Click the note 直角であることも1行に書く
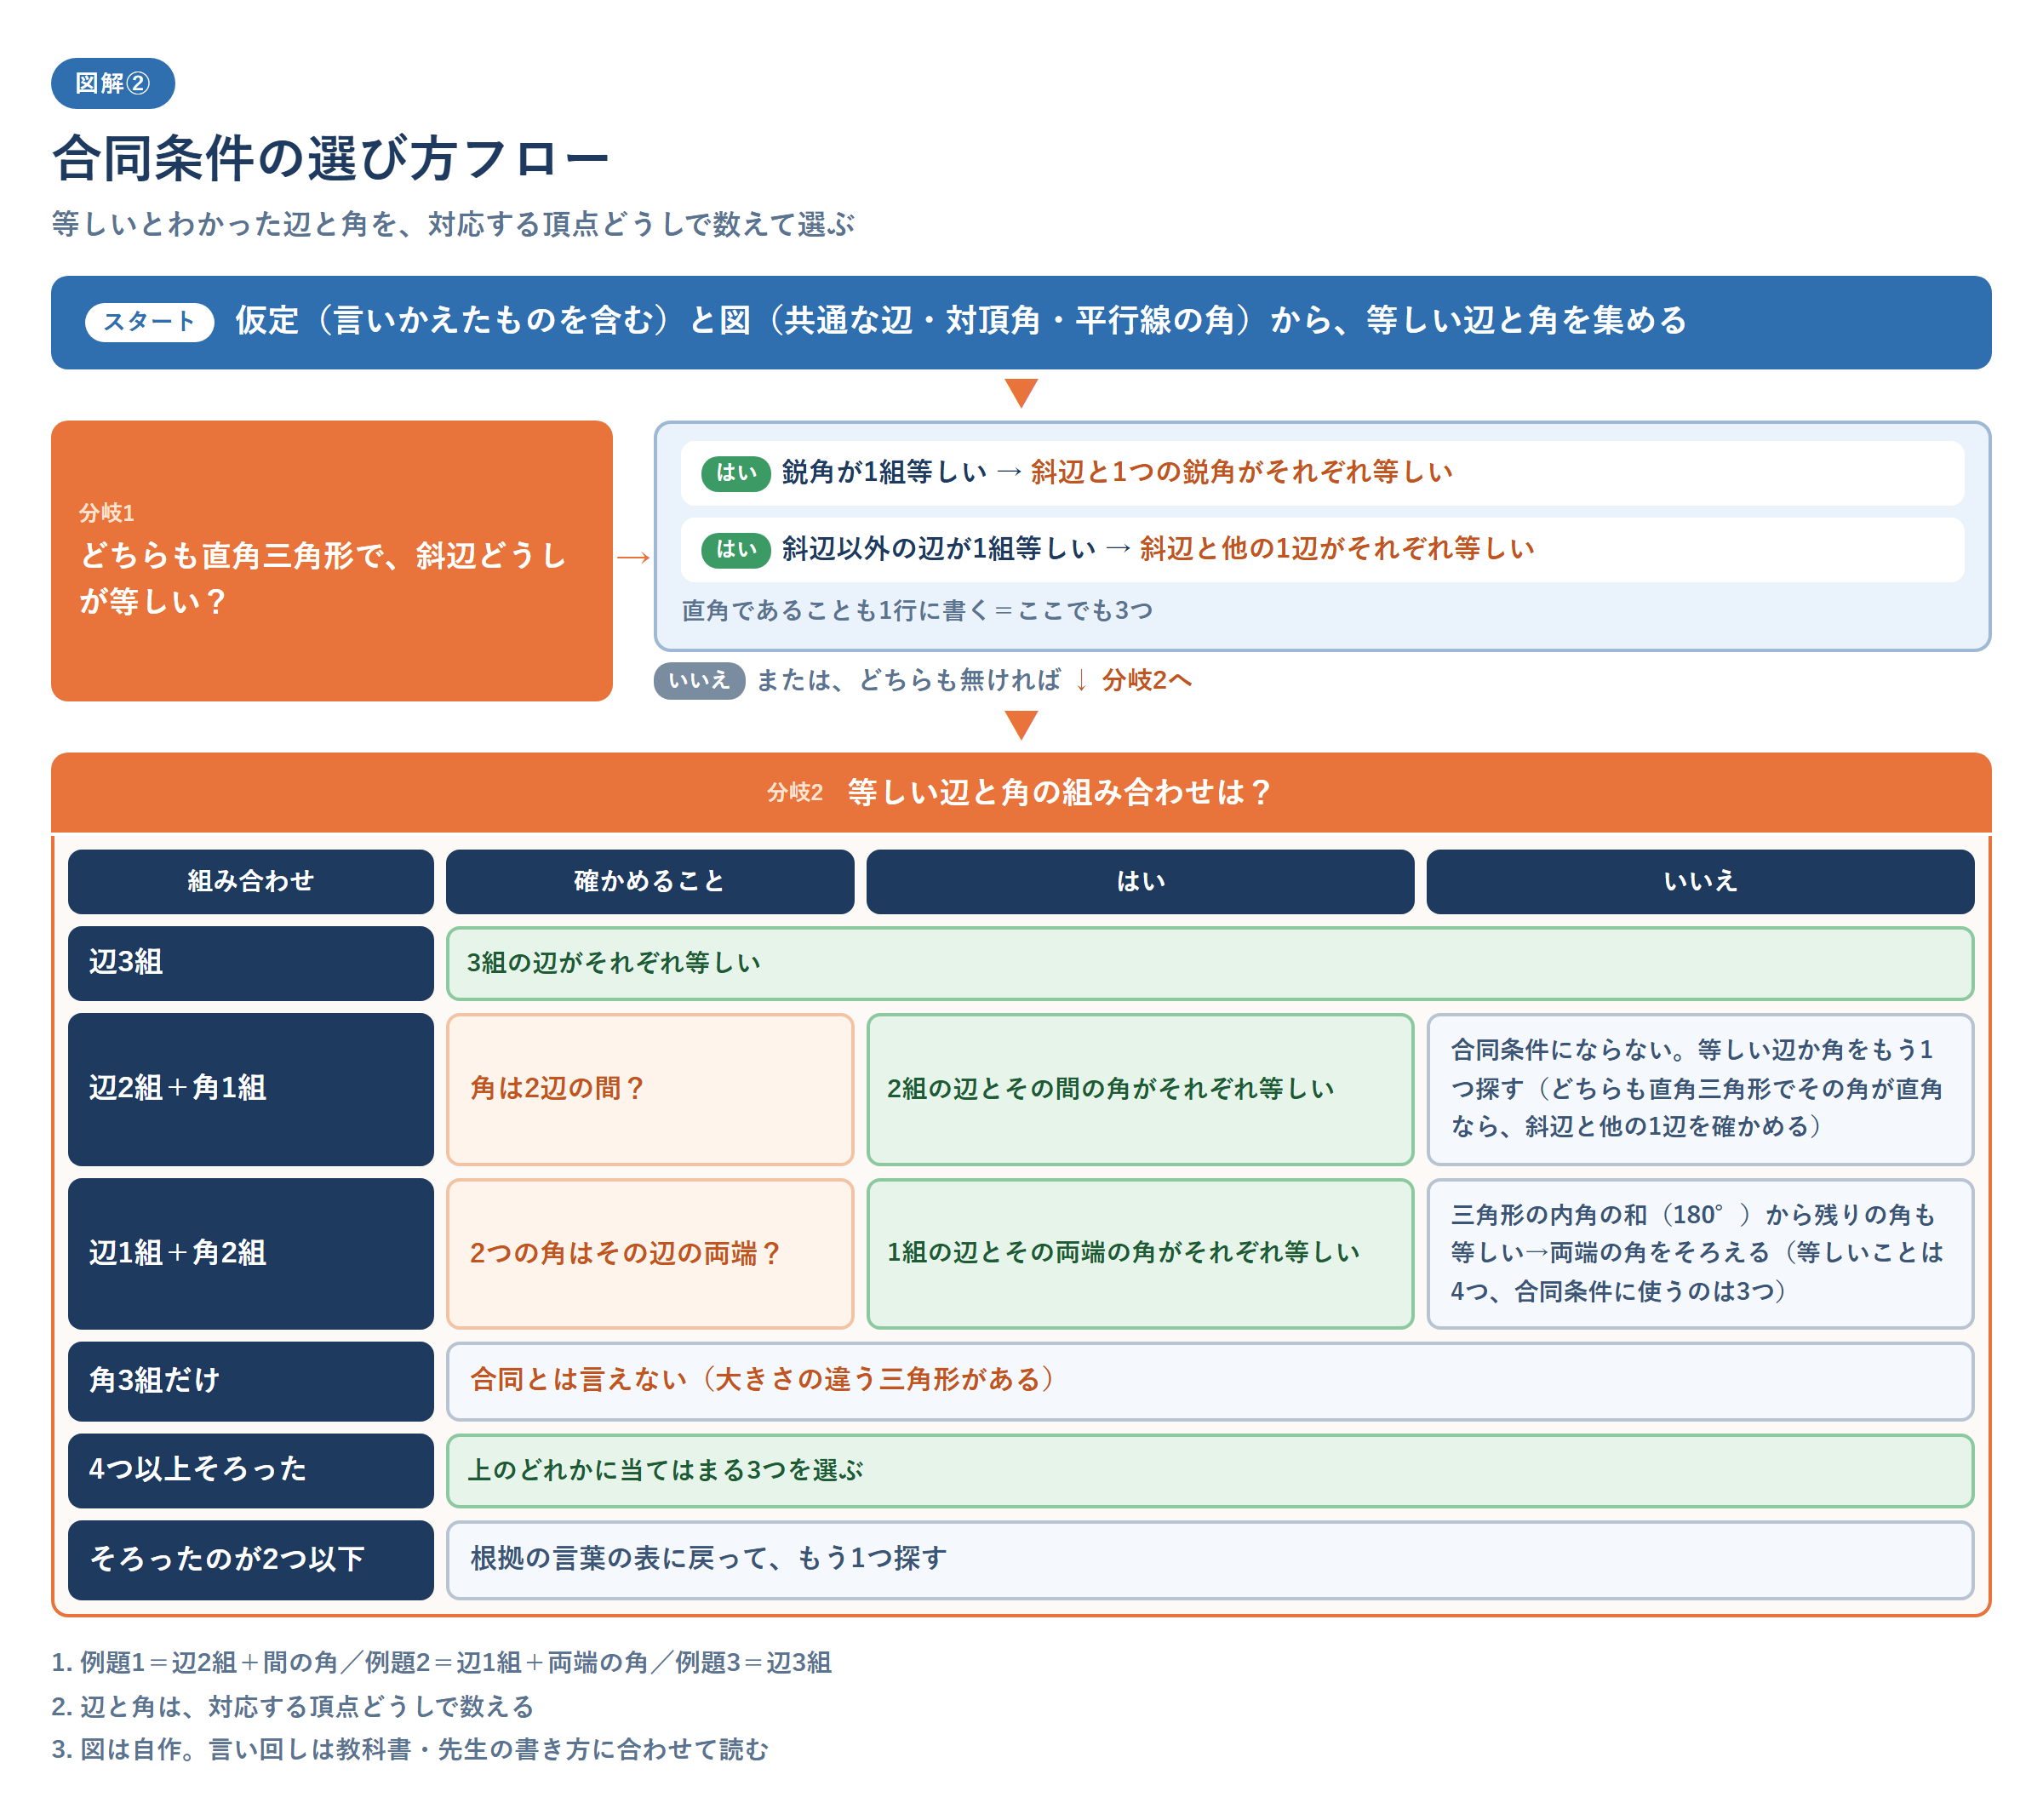 tap(917, 611)
